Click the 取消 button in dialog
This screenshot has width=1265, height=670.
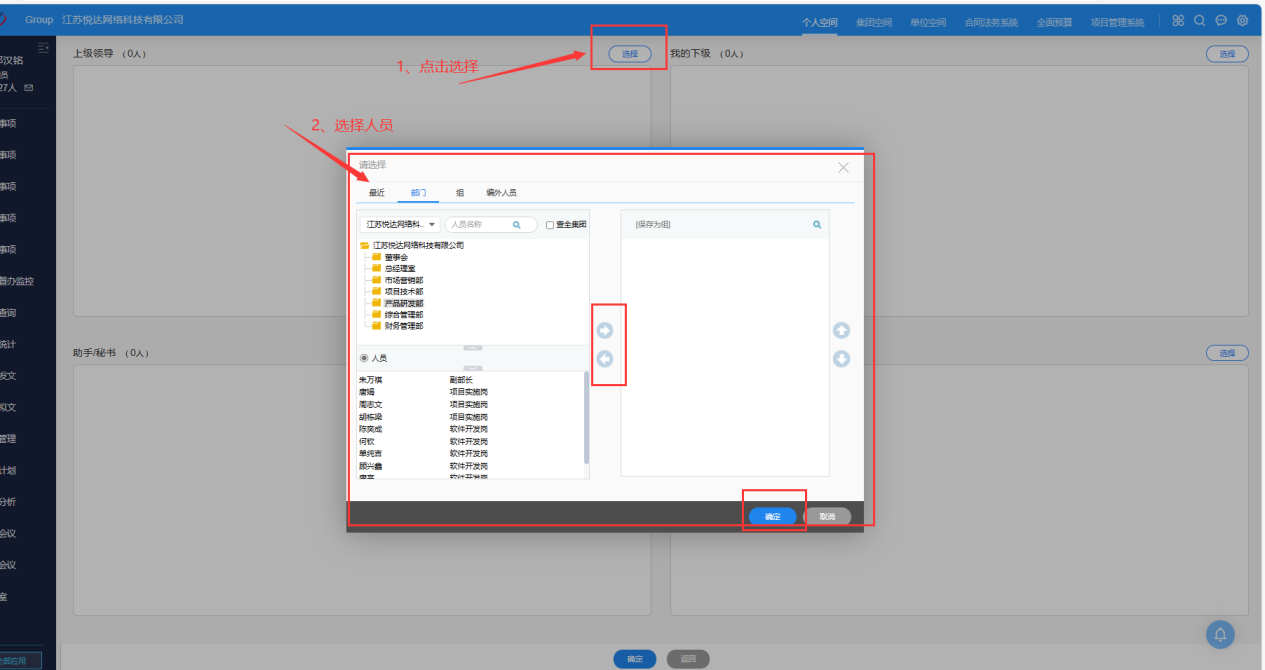click(827, 517)
